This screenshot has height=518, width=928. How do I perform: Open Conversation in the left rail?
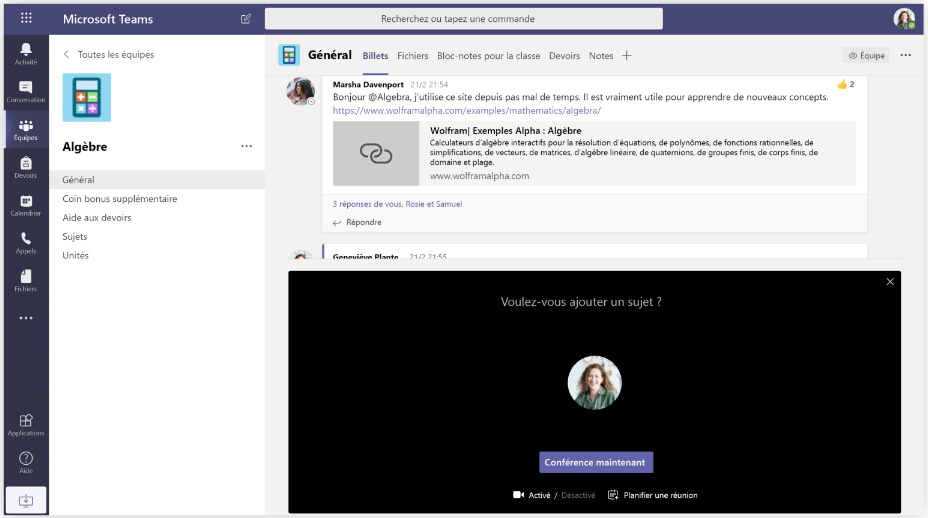[25, 91]
